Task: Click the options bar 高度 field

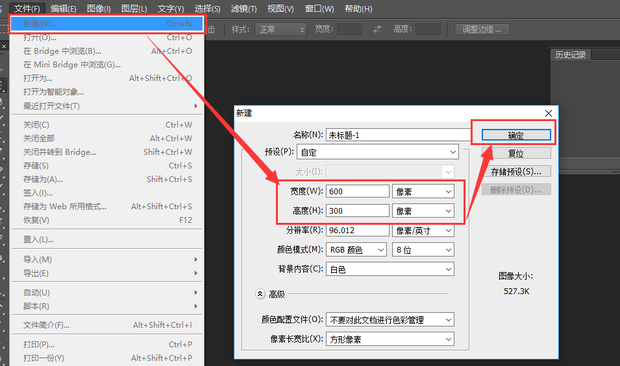Action: click(x=429, y=29)
